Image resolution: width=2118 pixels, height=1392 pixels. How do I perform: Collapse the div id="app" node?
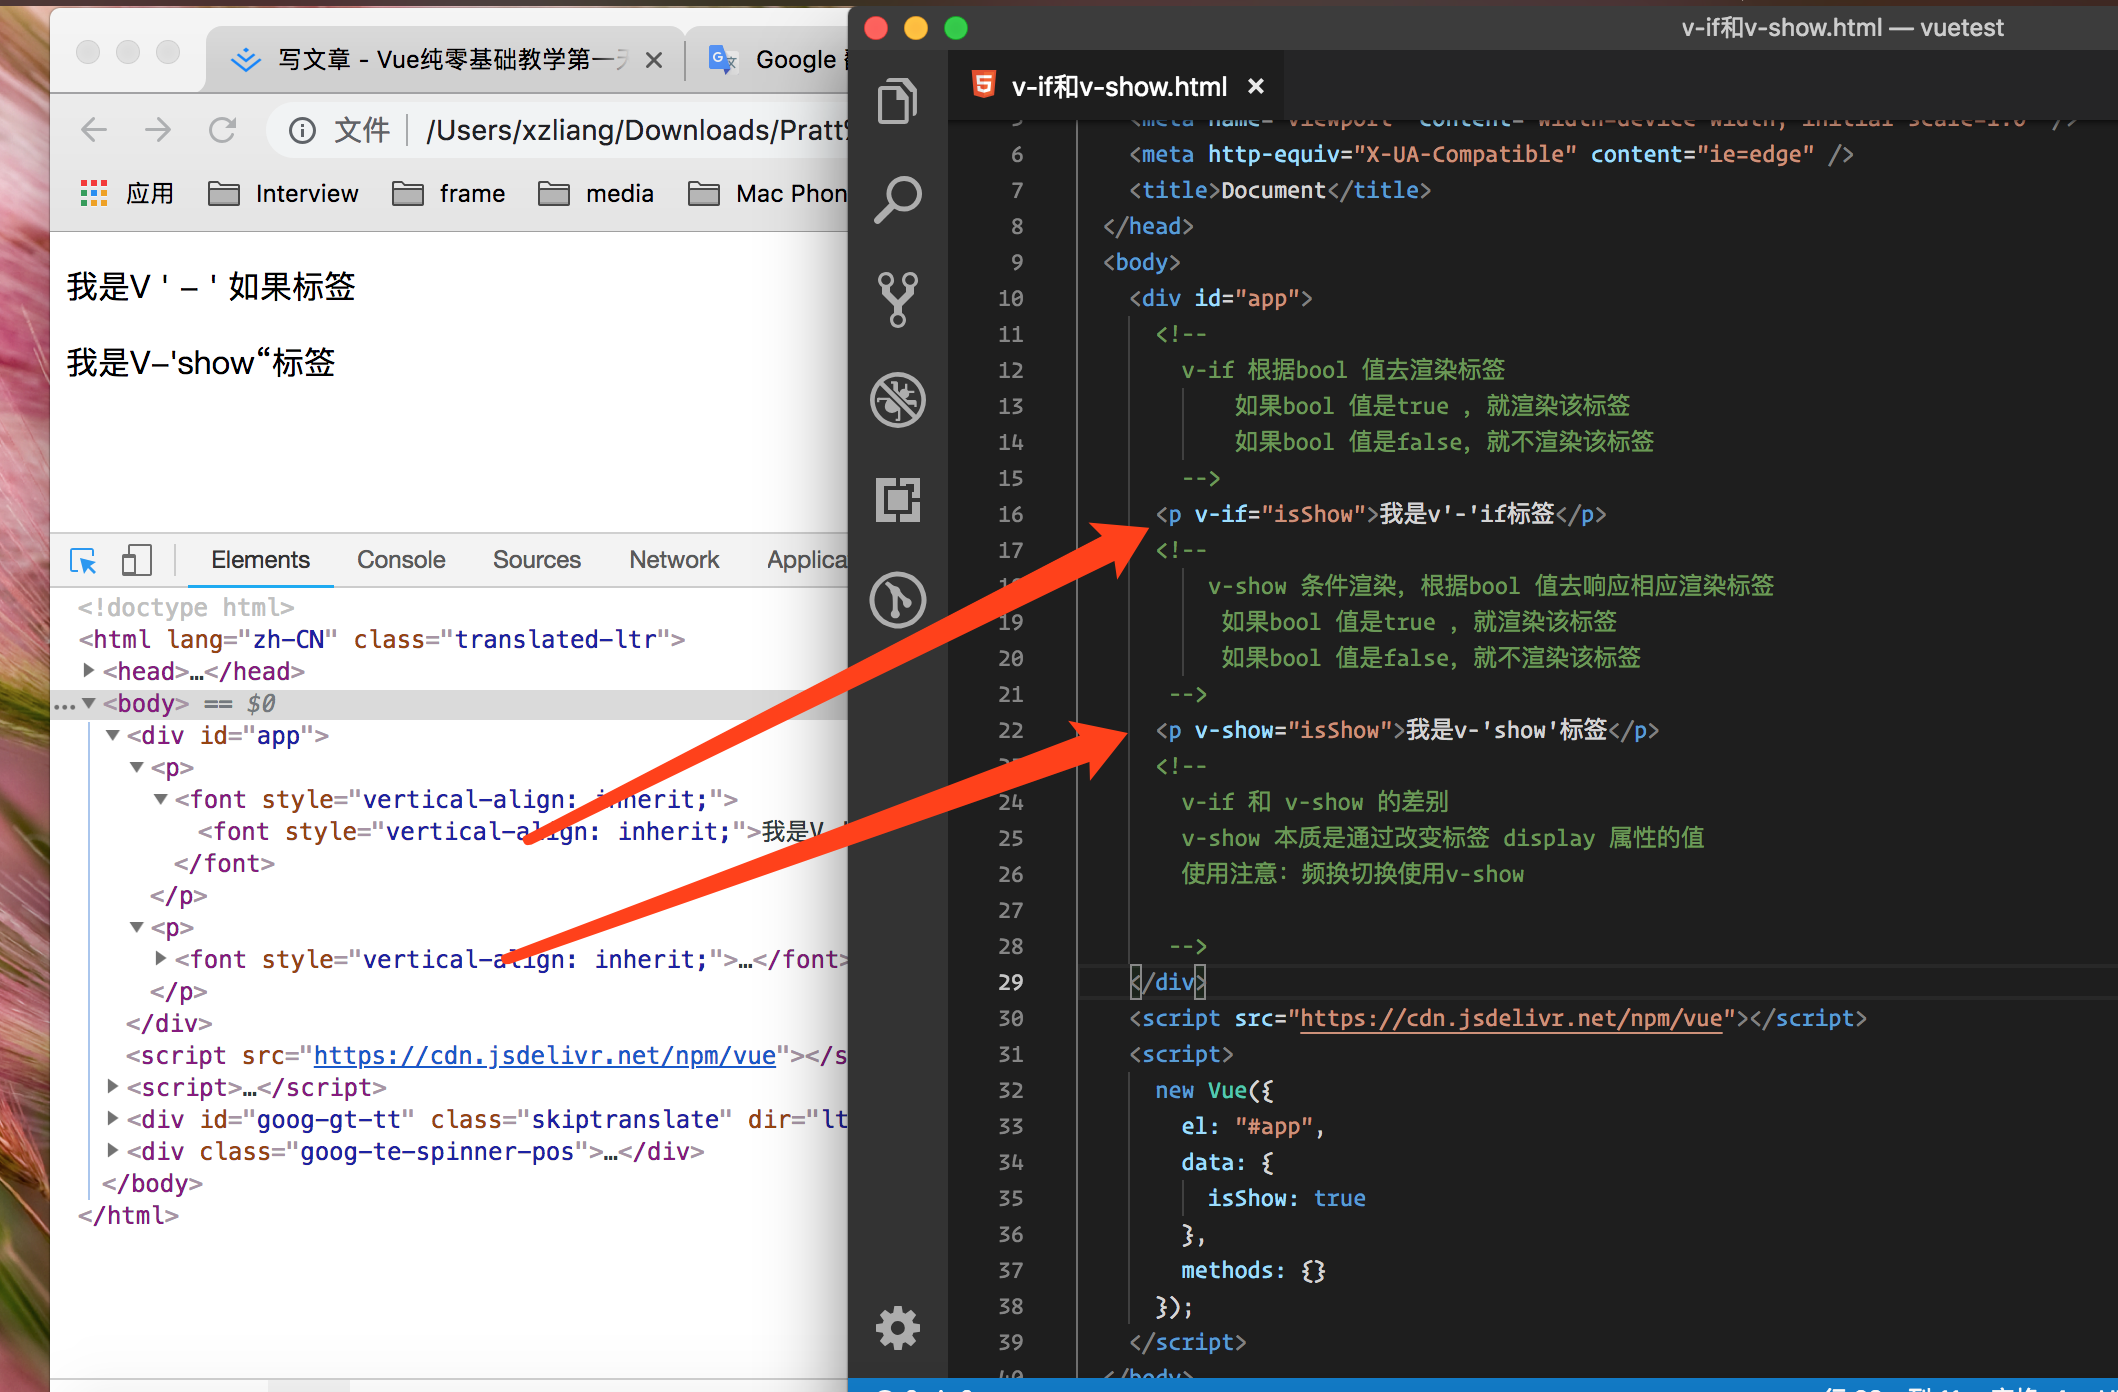(113, 735)
